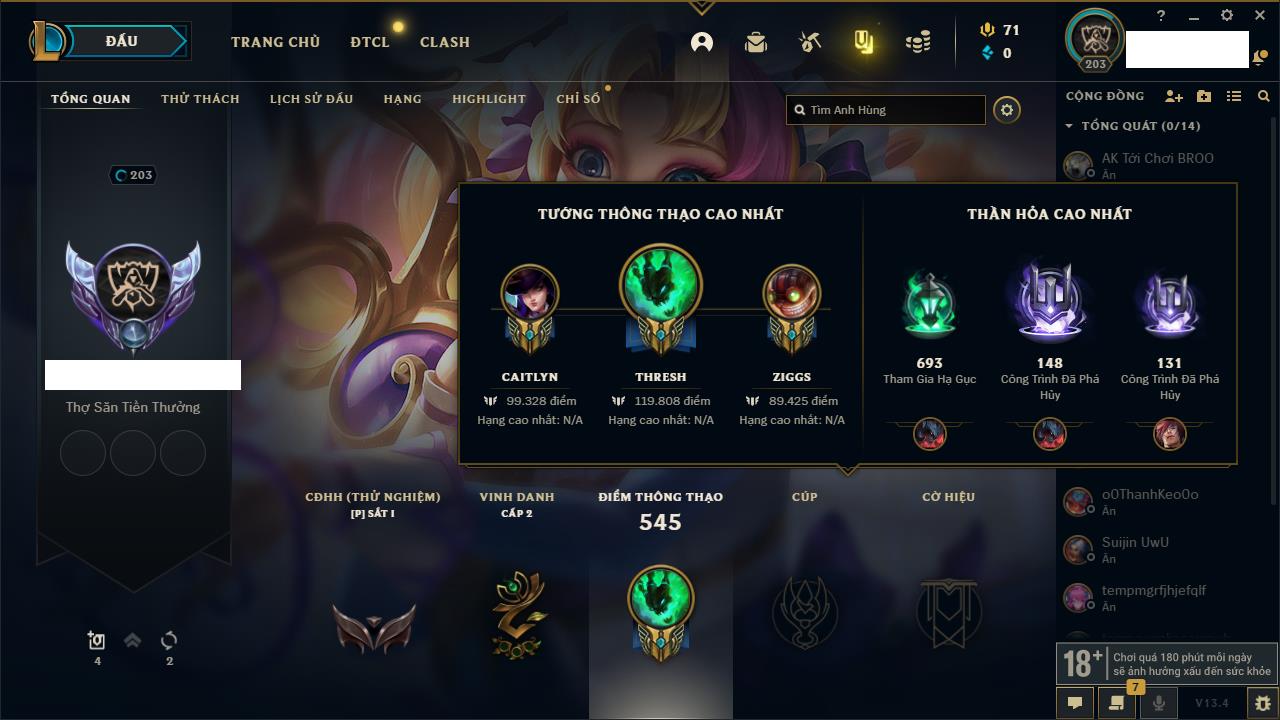The image size is (1280, 720).
Task: Click the Add Friend icon
Action: point(1174,96)
